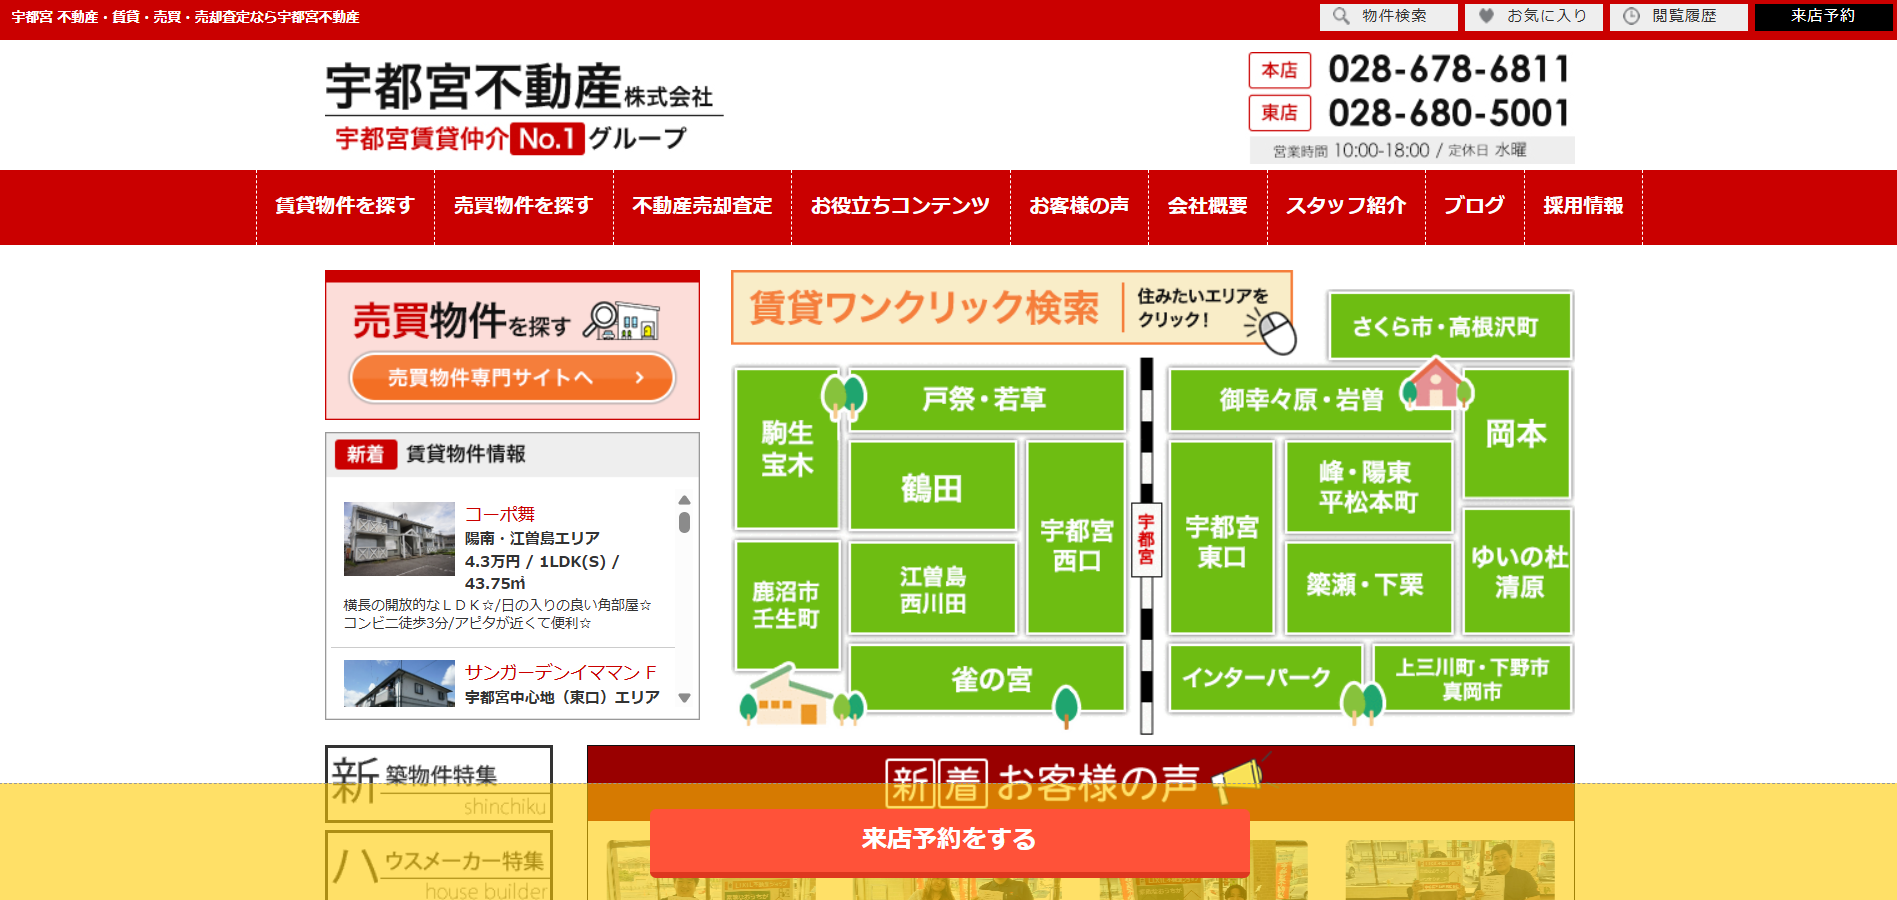Click the 閲覧履歴 label in top bar
This screenshot has width=1897, height=900.
(x=1684, y=16)
